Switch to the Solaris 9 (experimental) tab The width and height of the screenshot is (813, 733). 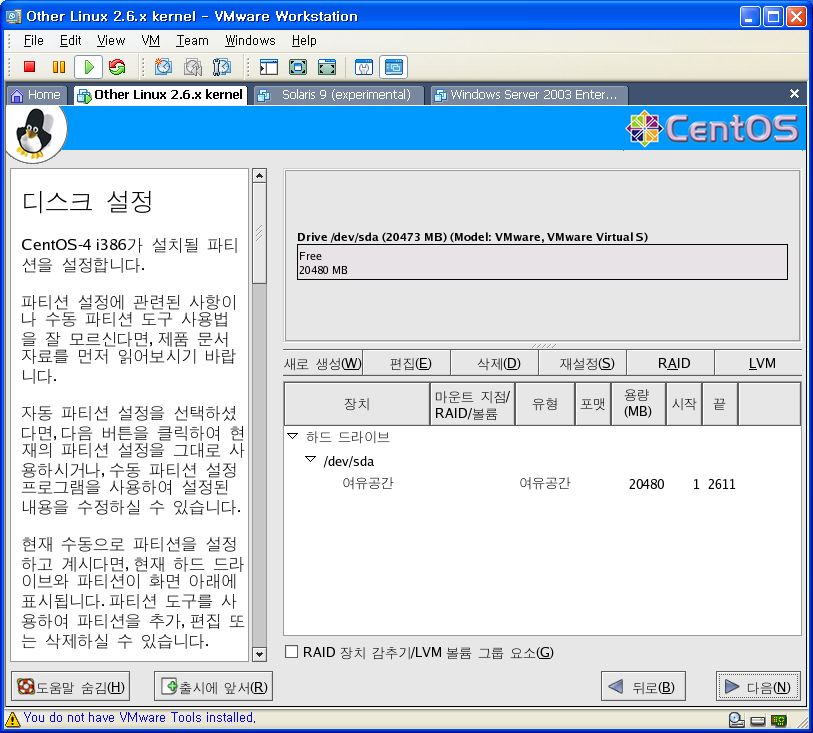pos(336,95)
